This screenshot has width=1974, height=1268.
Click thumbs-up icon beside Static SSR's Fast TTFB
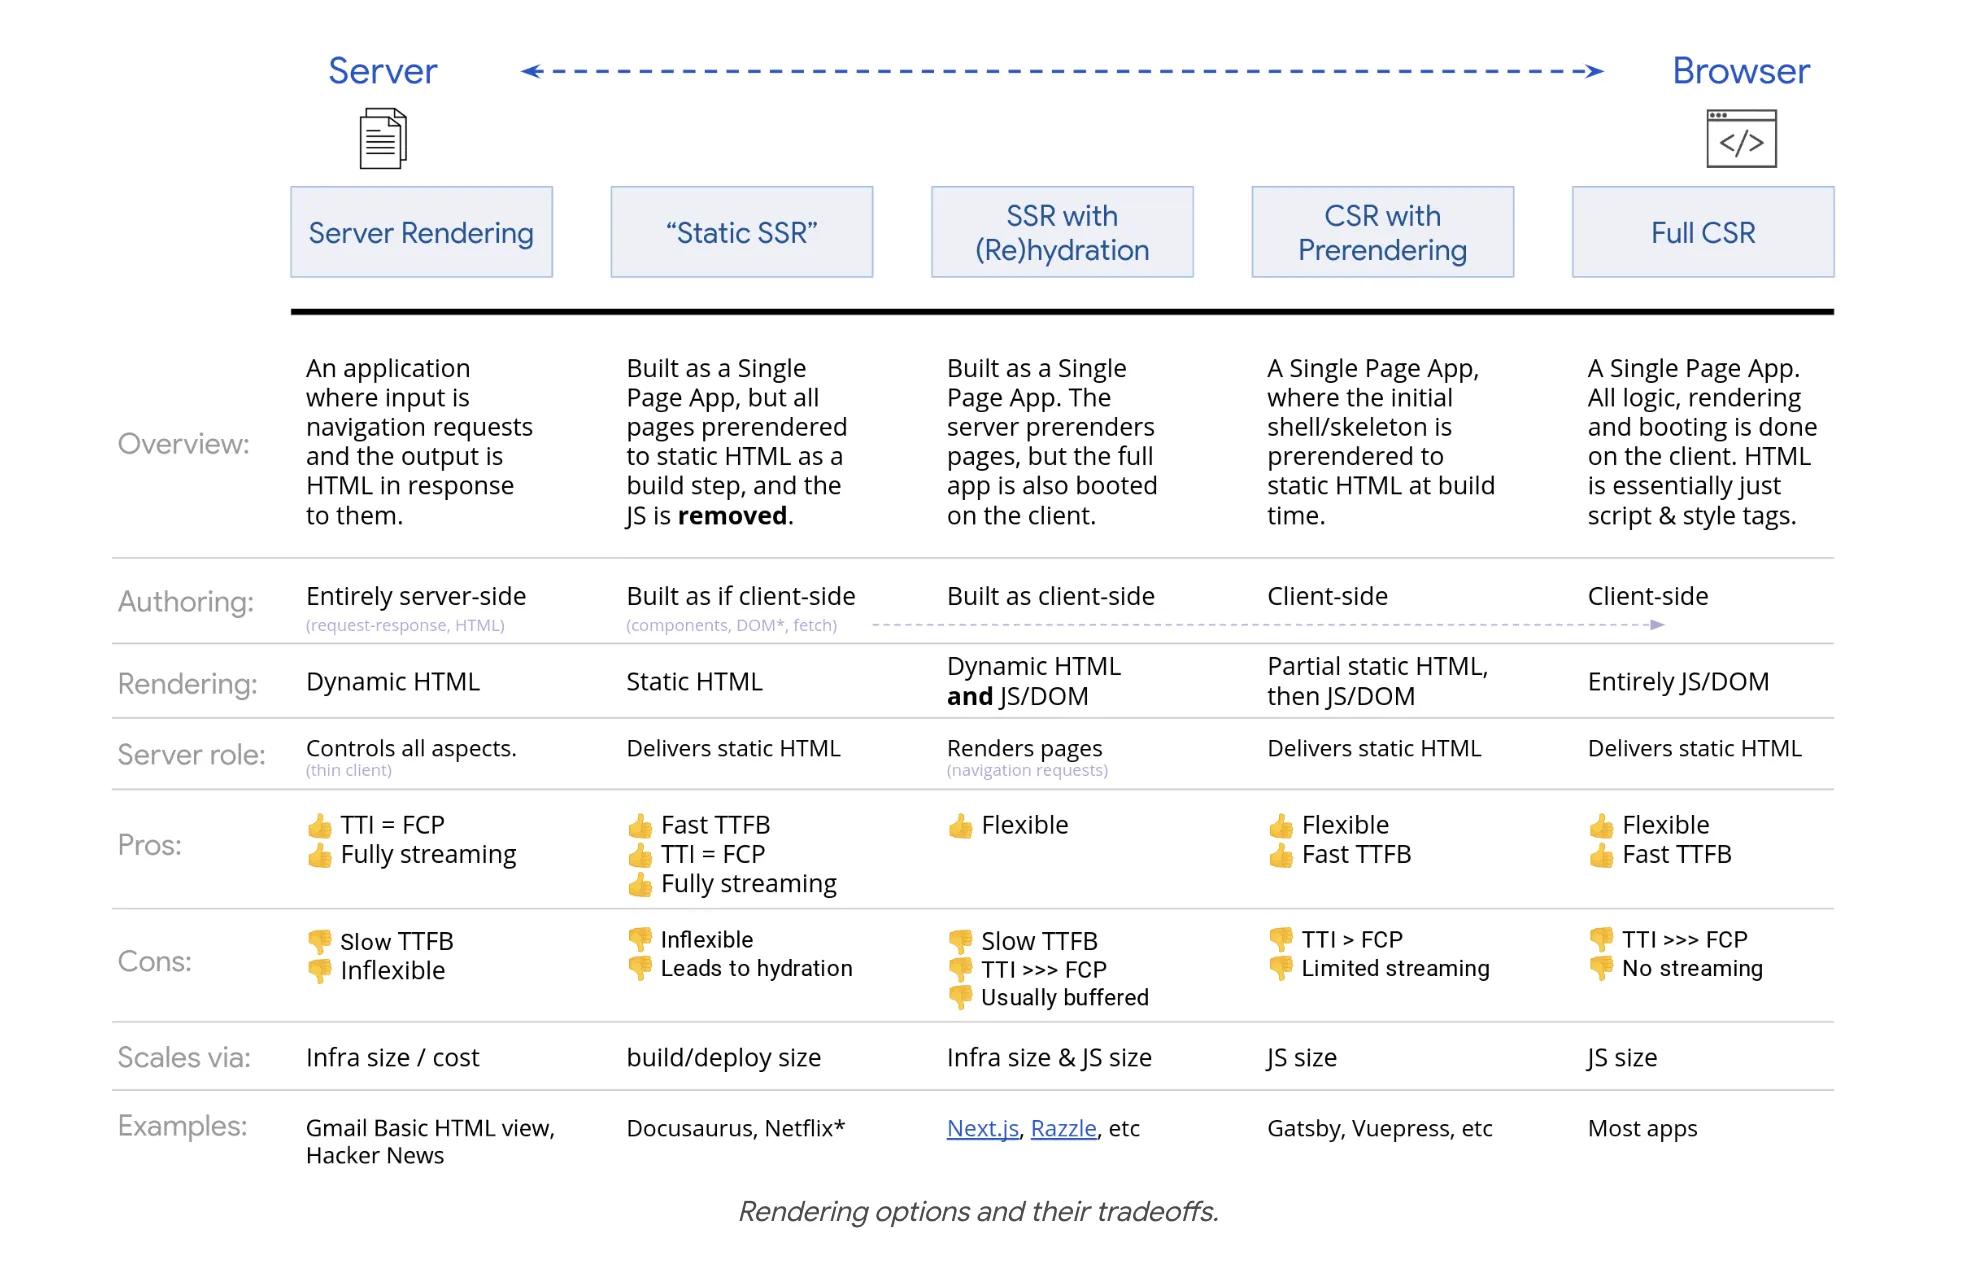[x=640, y=826]
